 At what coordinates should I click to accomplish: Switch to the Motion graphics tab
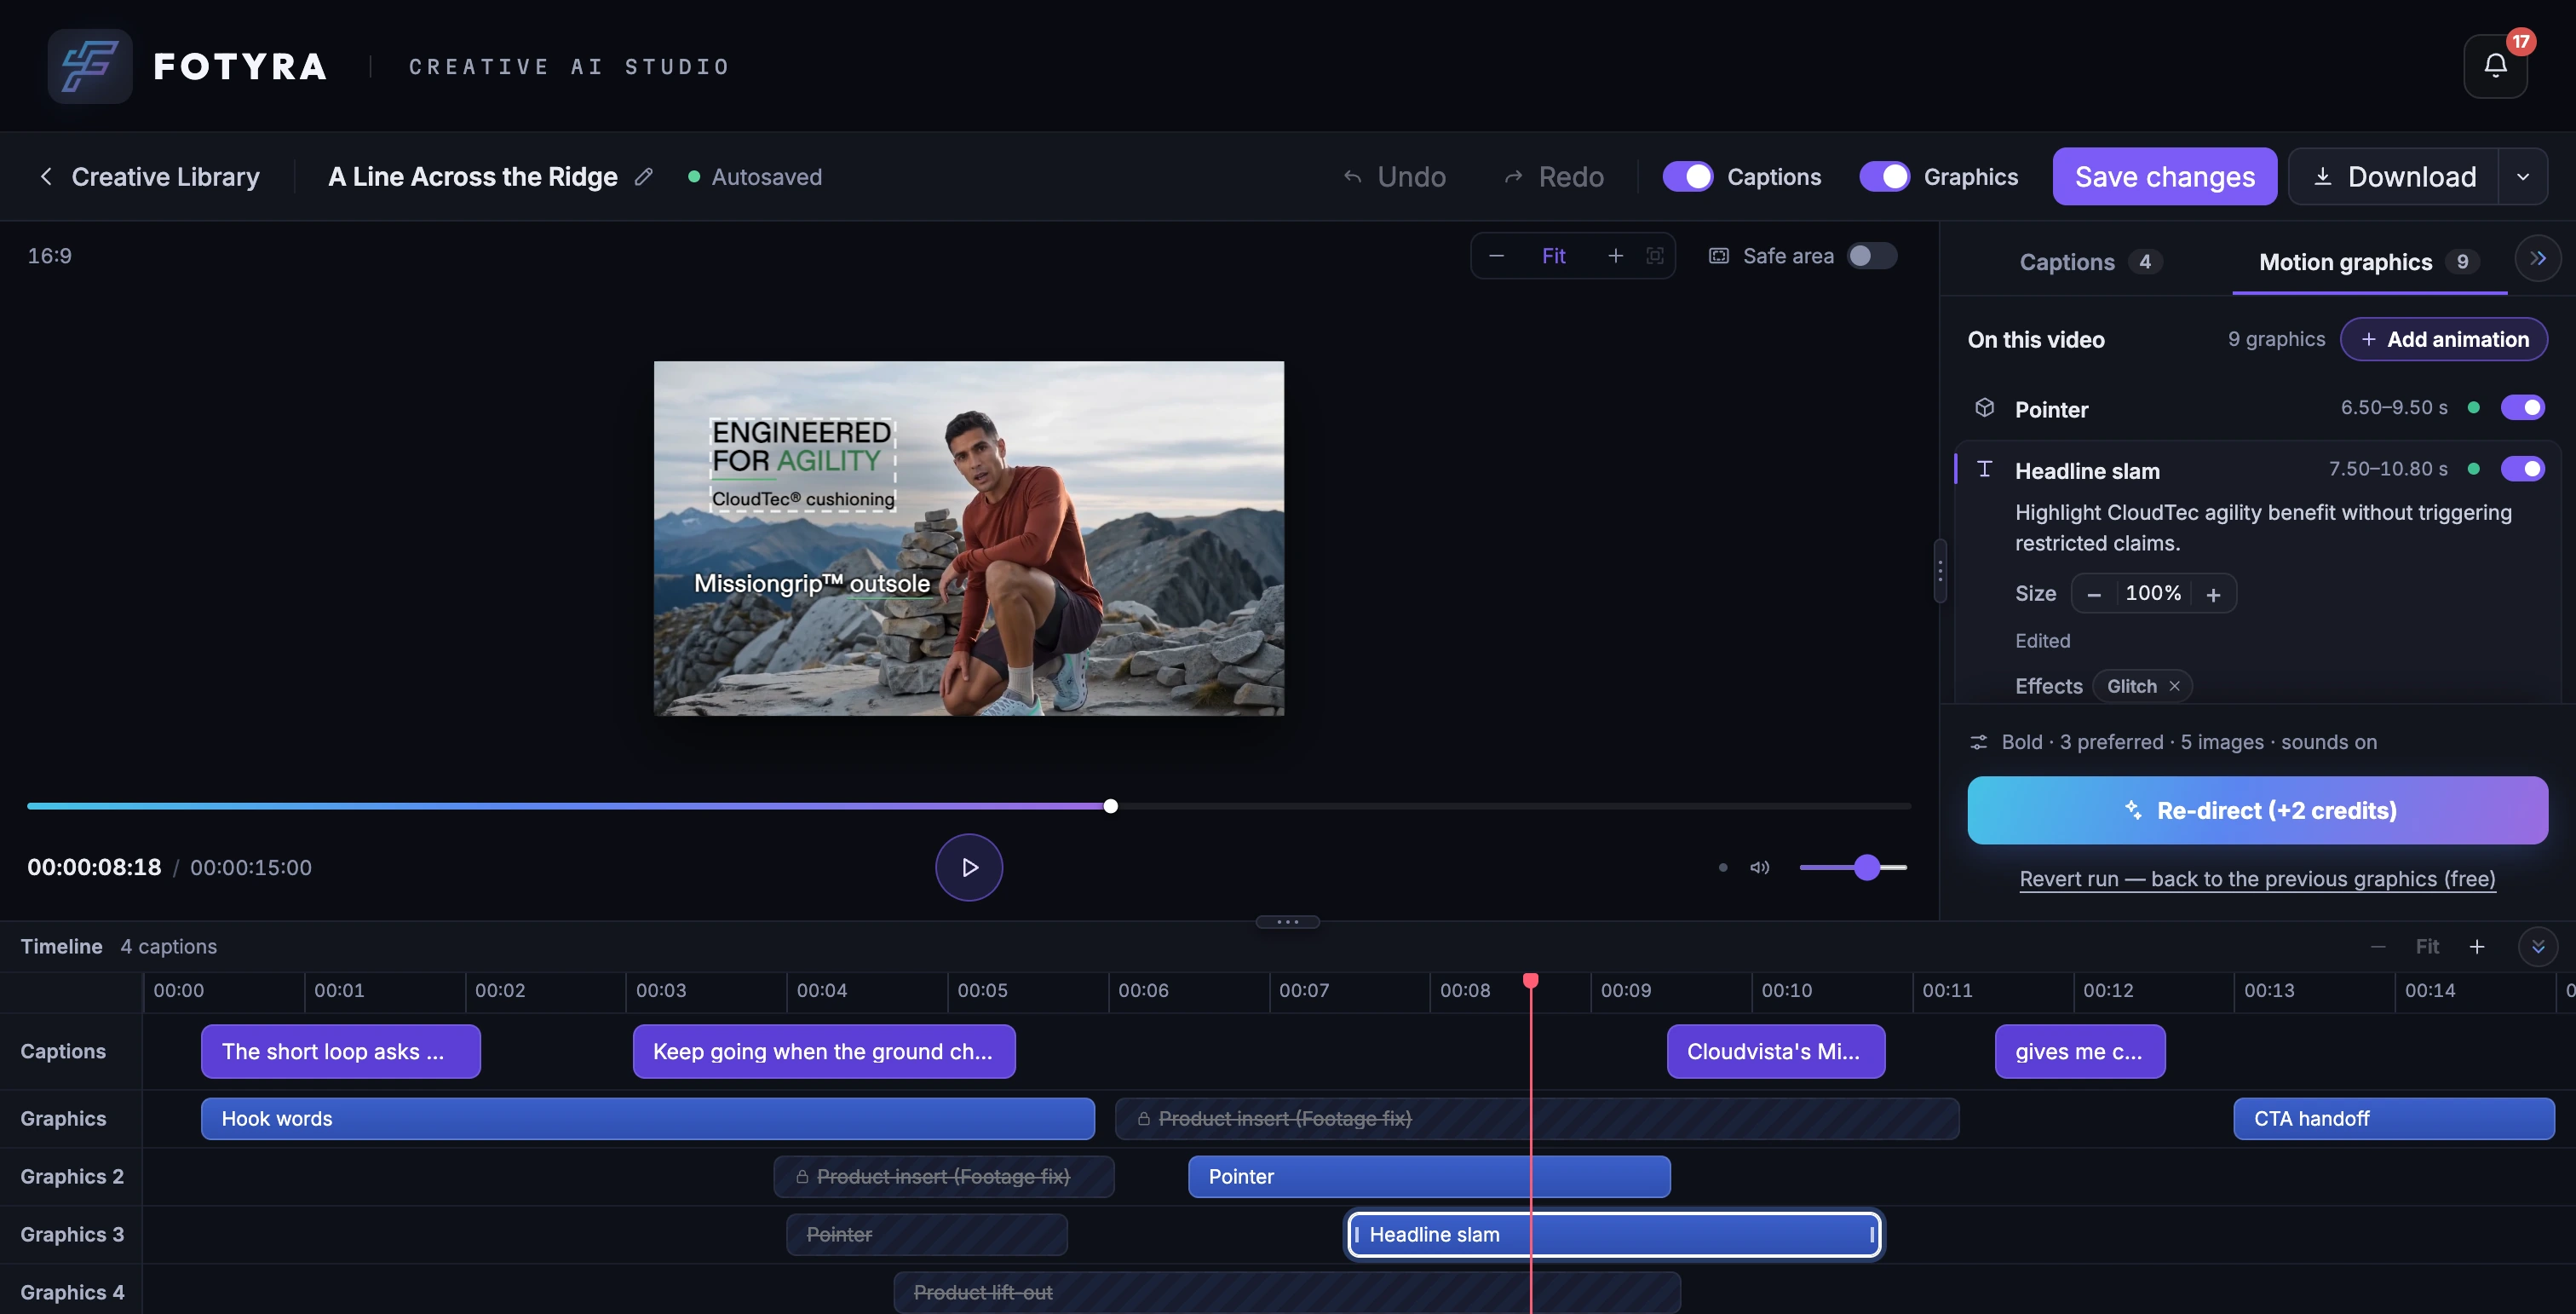(x=2369, y=262)
